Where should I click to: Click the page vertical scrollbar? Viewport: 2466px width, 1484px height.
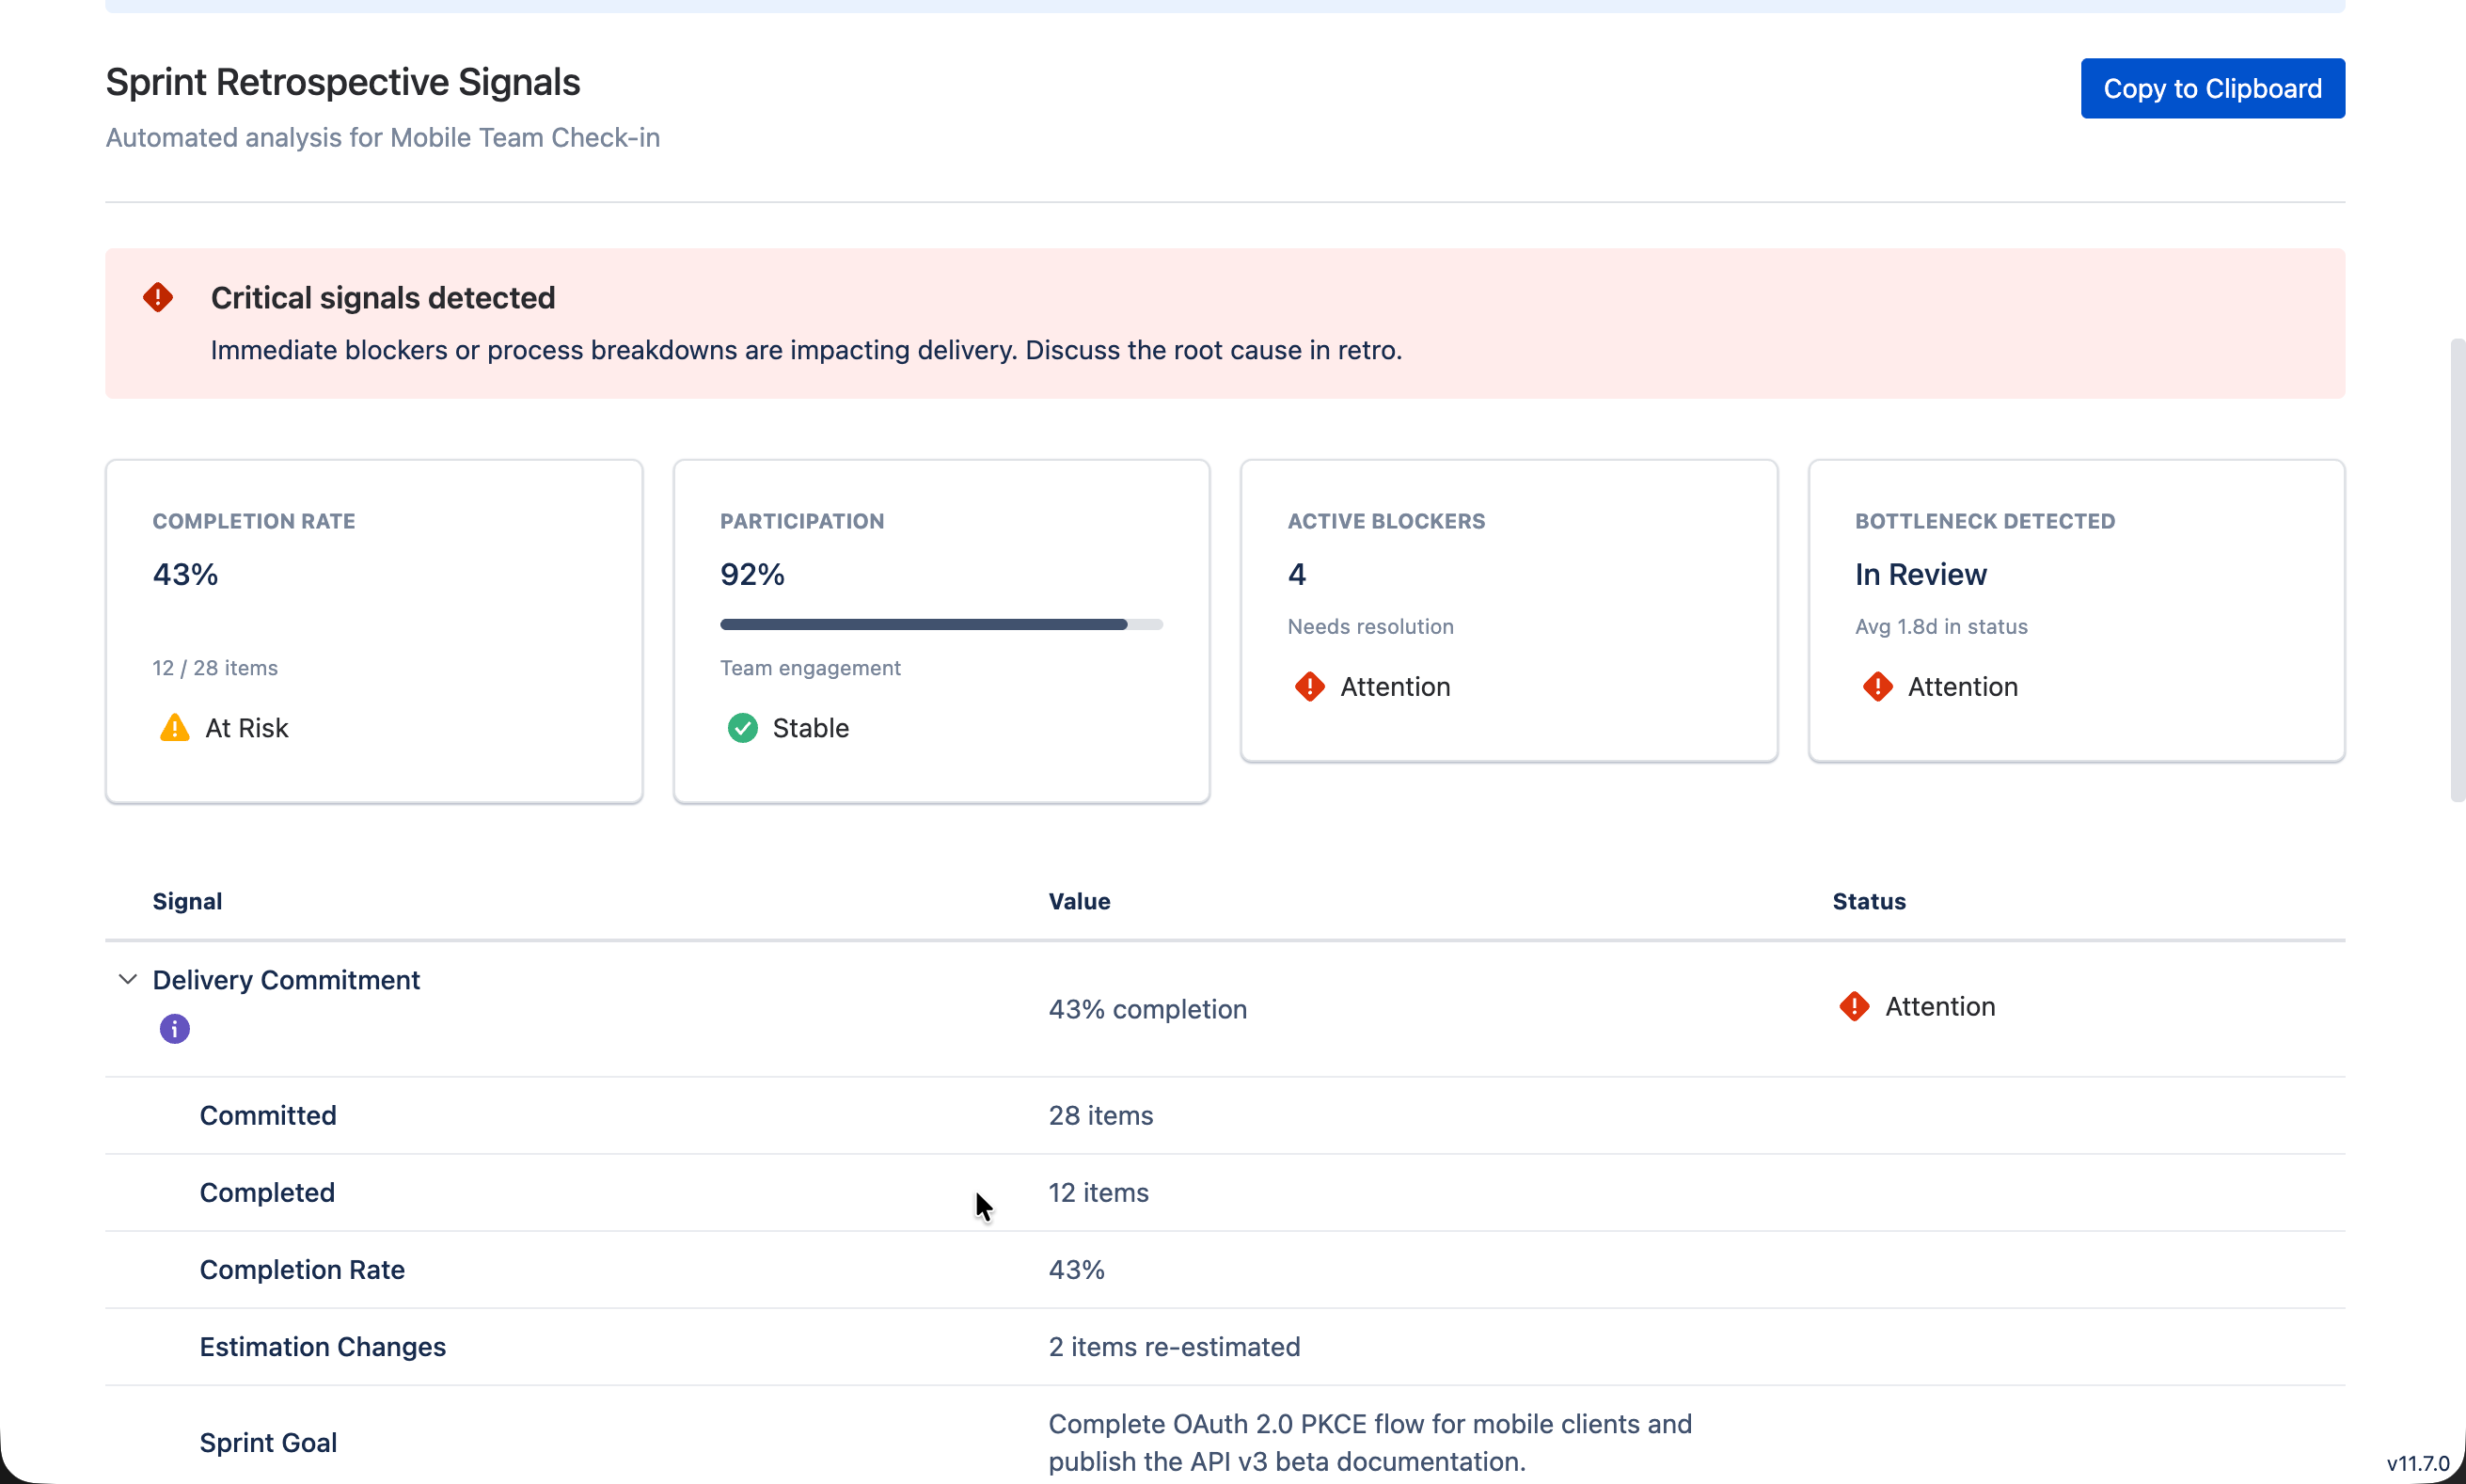(x=2456, y=570)
